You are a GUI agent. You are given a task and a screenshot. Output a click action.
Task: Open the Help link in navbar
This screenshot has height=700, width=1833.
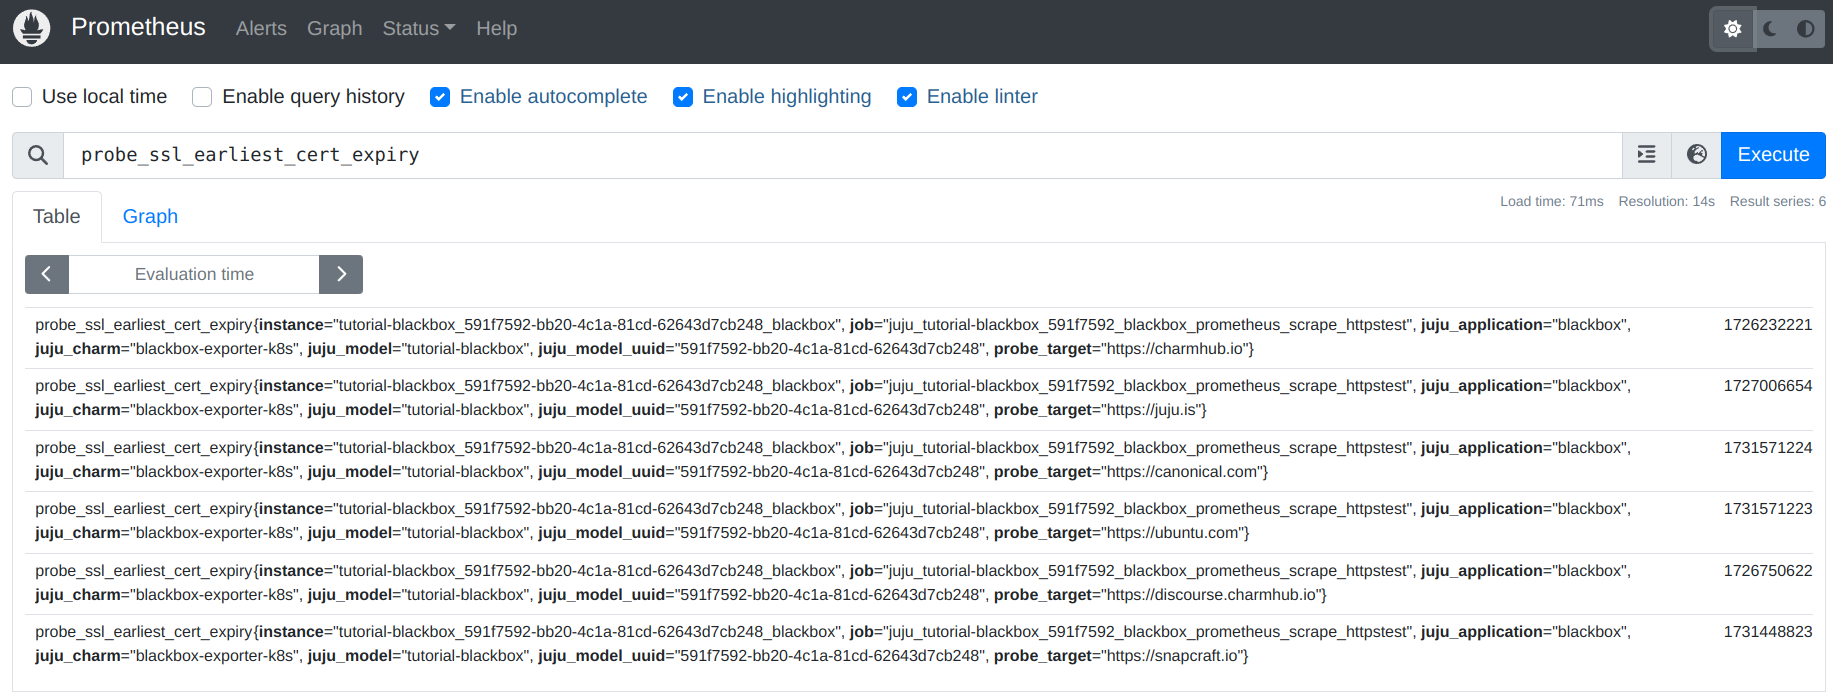click(x=496, y=29)
